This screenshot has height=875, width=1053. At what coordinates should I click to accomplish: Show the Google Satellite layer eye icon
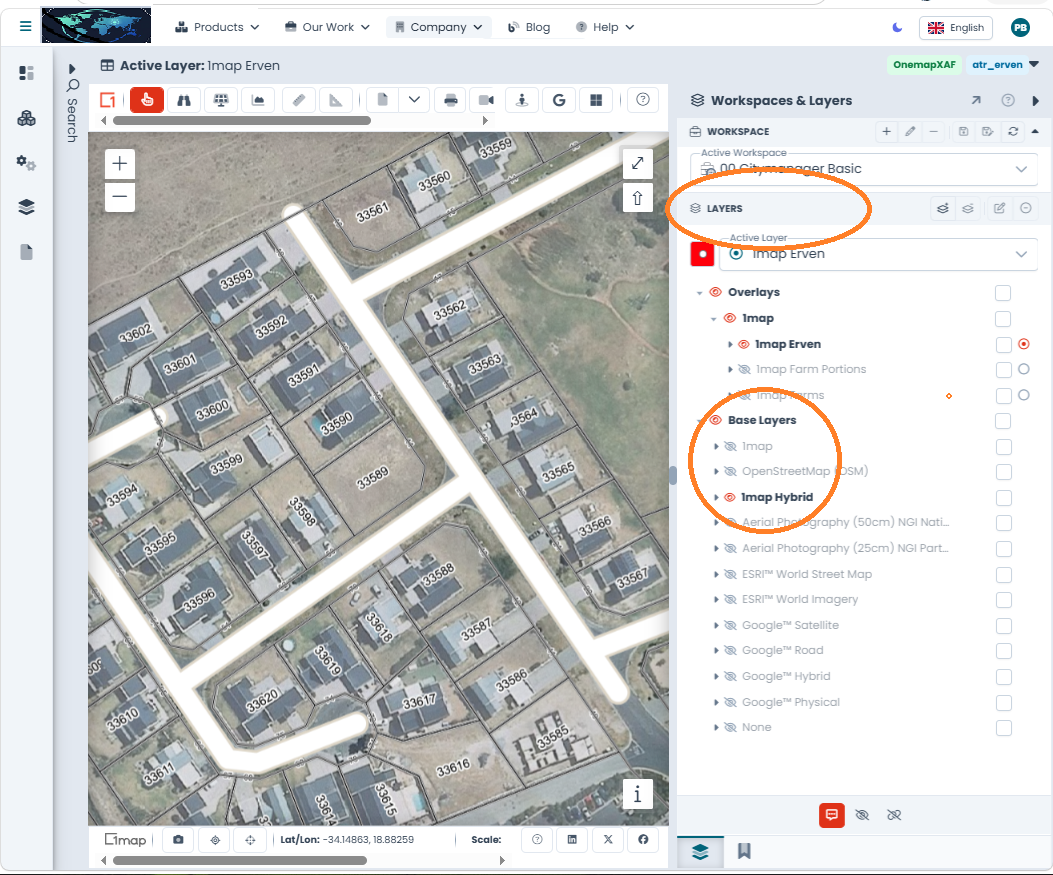point(730,625)
